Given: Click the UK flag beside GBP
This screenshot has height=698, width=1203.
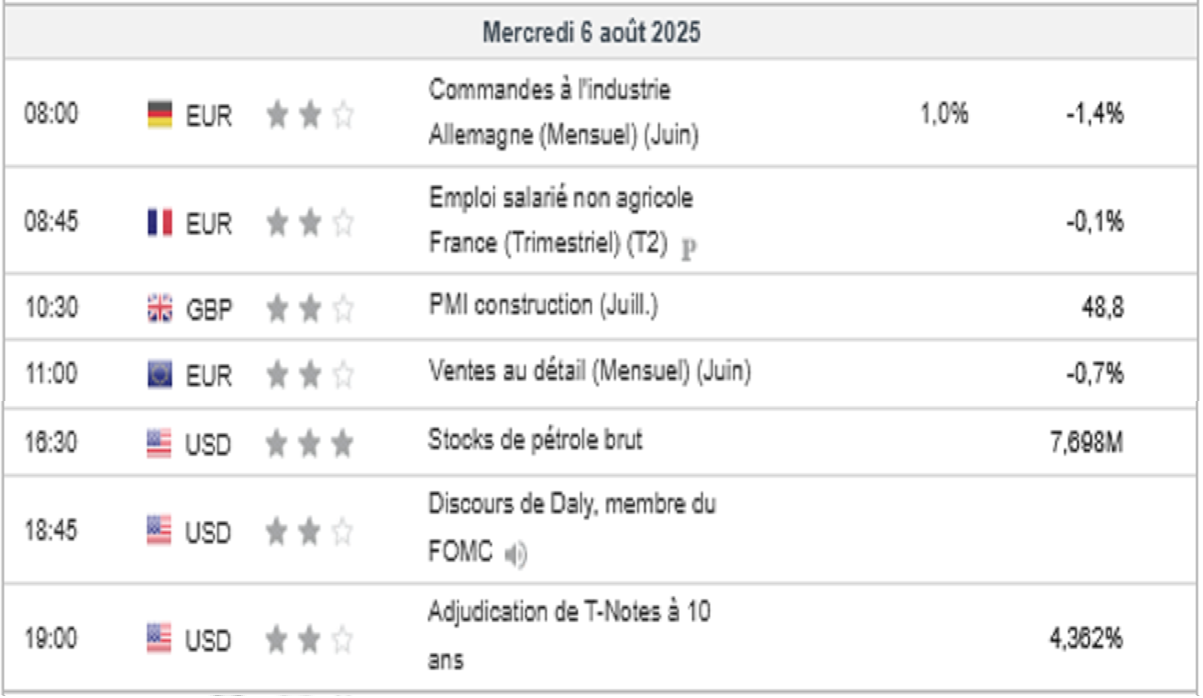Looking at the screenshot, I should [x=160, y=309].
